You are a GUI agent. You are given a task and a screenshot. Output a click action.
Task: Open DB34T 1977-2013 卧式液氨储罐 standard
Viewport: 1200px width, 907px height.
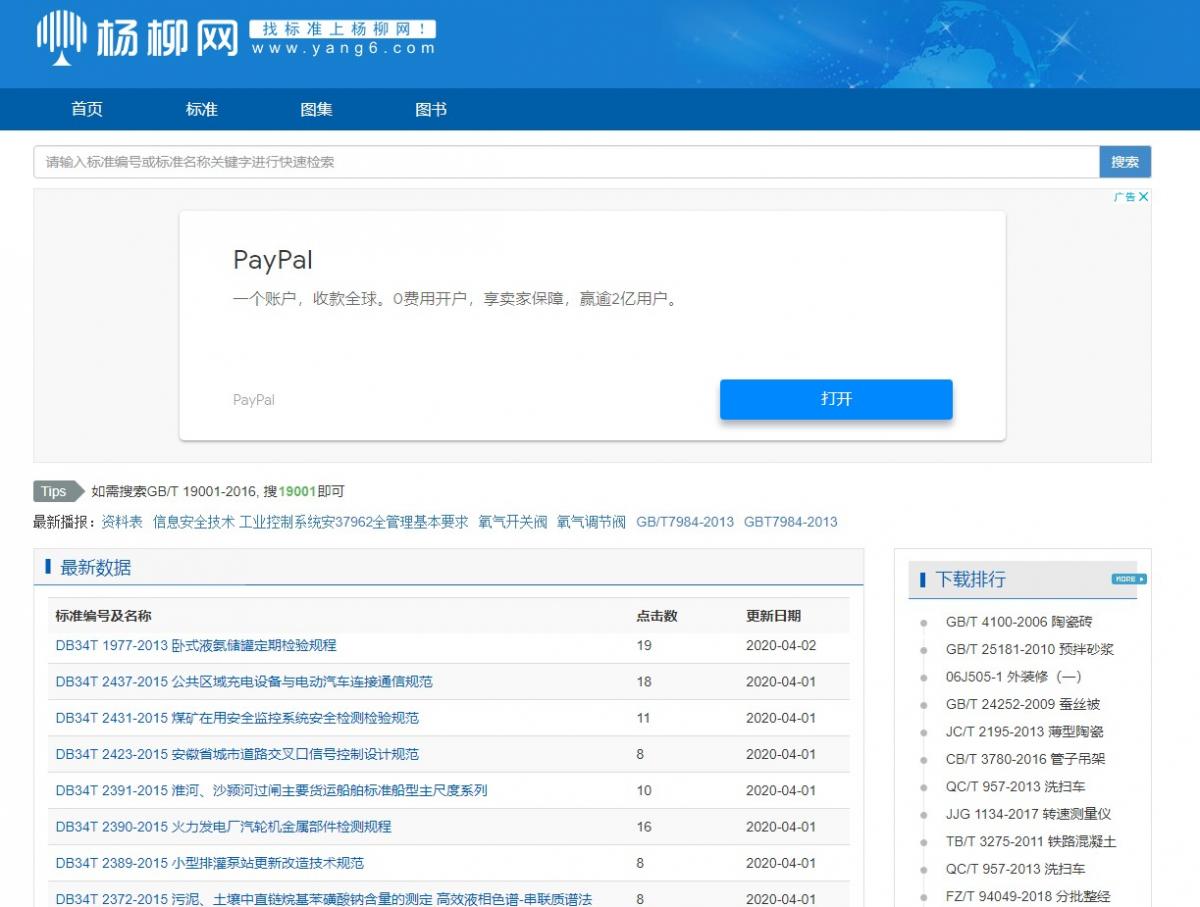(x=196, y=645)
